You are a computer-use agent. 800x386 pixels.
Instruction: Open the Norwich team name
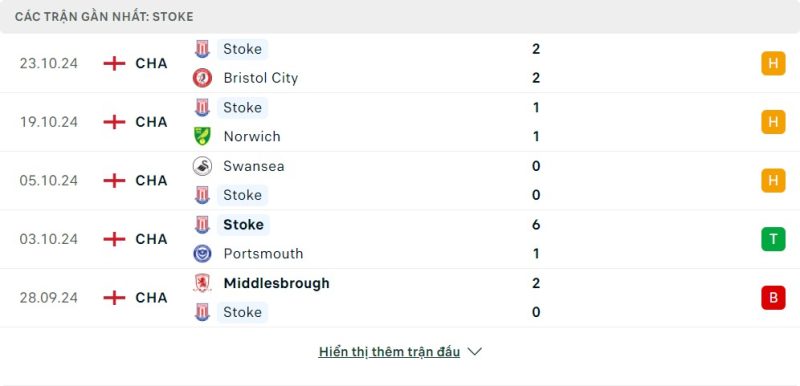pos(252,137)
